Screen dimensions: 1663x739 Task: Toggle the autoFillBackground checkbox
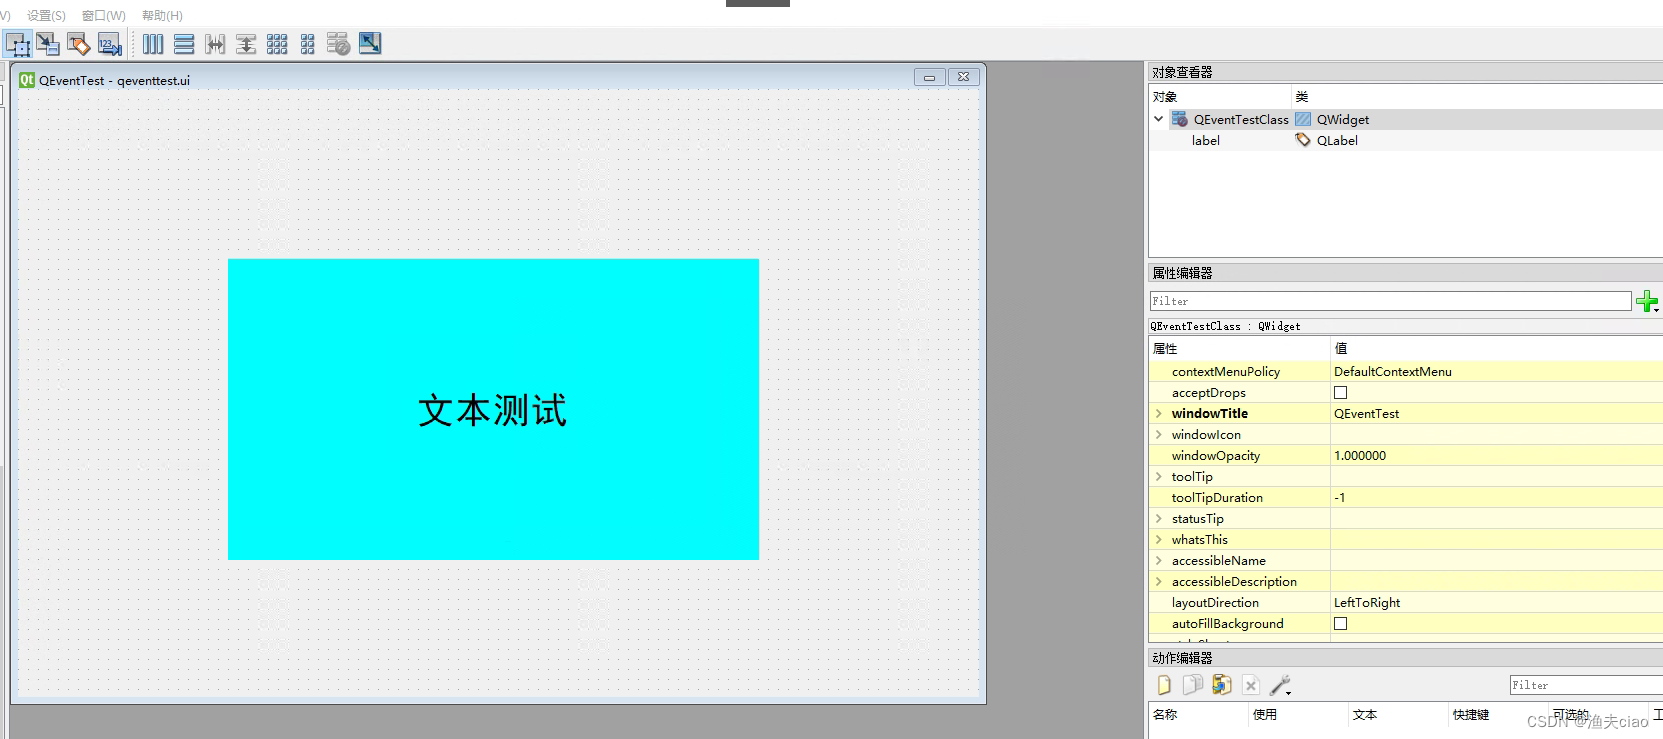point(1340,624)
